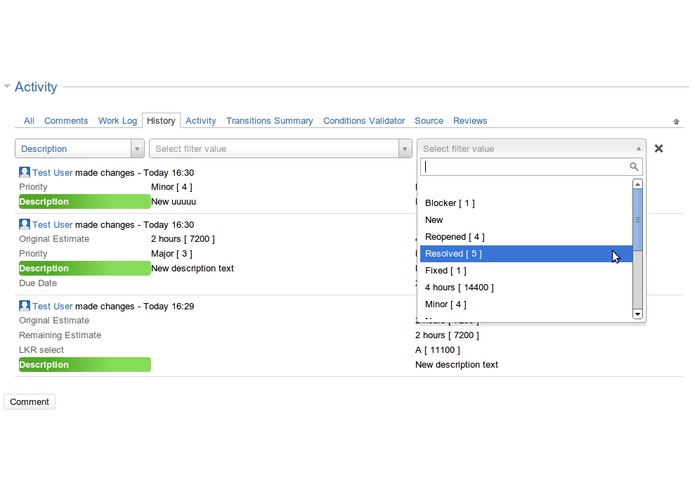Click second entry's Test User avatar icon
This screenshot has height=494, width=695.
[x=24, y=224]
